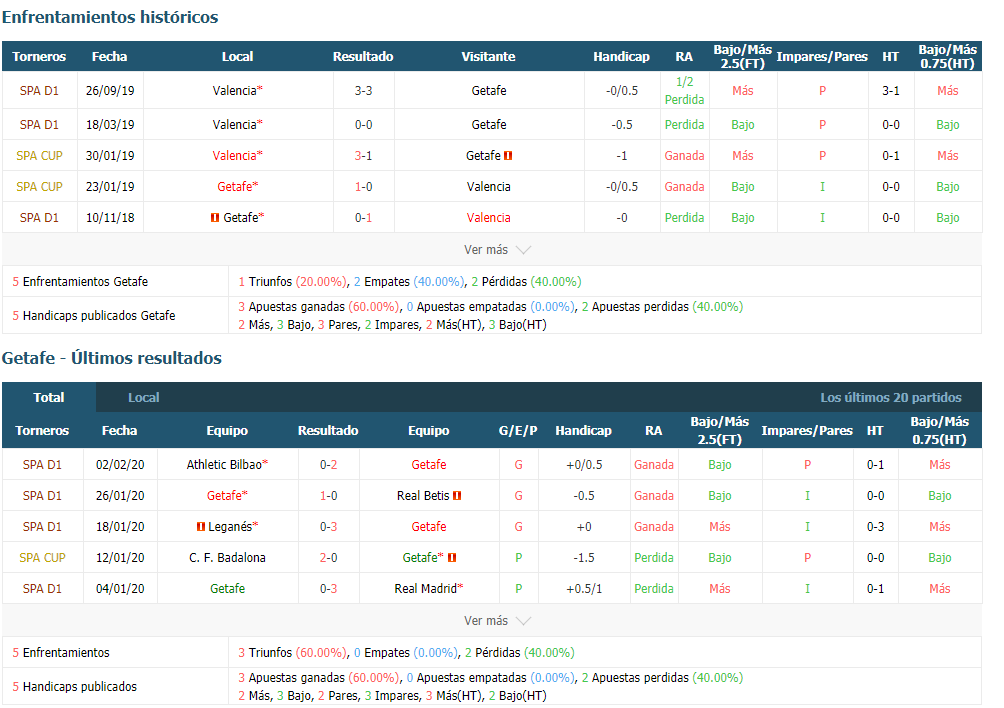Open the 3-3 result of Valencia vs Getafe

(x=364, y=91)
